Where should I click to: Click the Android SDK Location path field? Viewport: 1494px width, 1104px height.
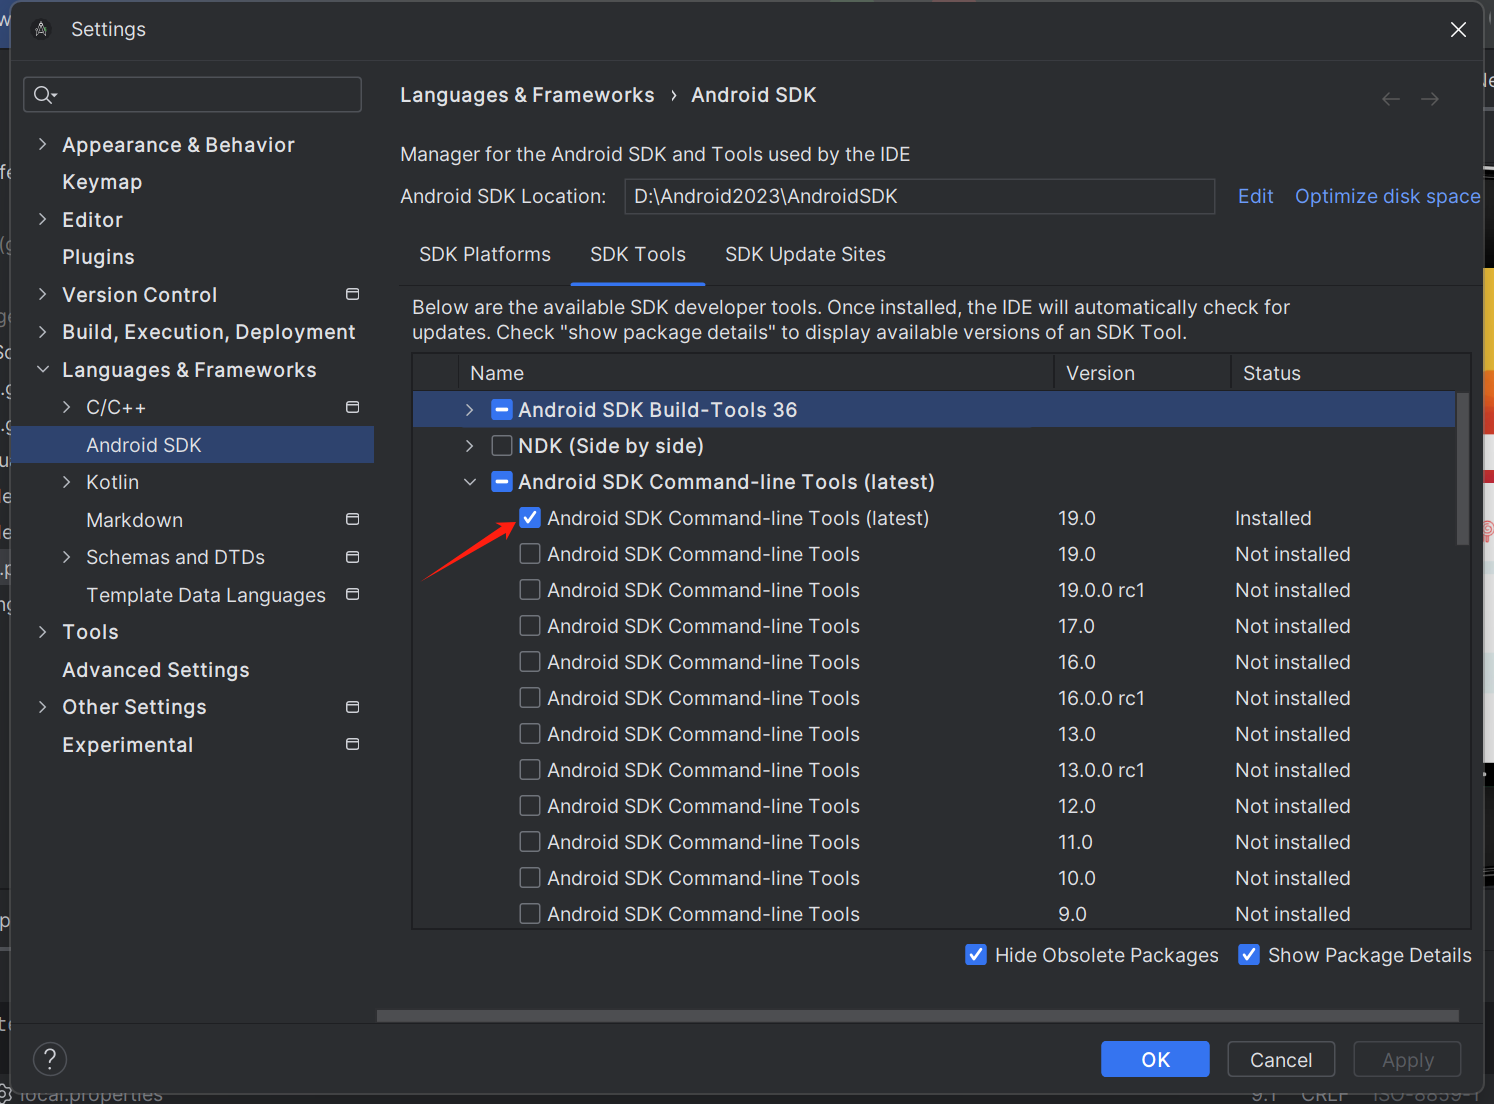tap(919, 196)
